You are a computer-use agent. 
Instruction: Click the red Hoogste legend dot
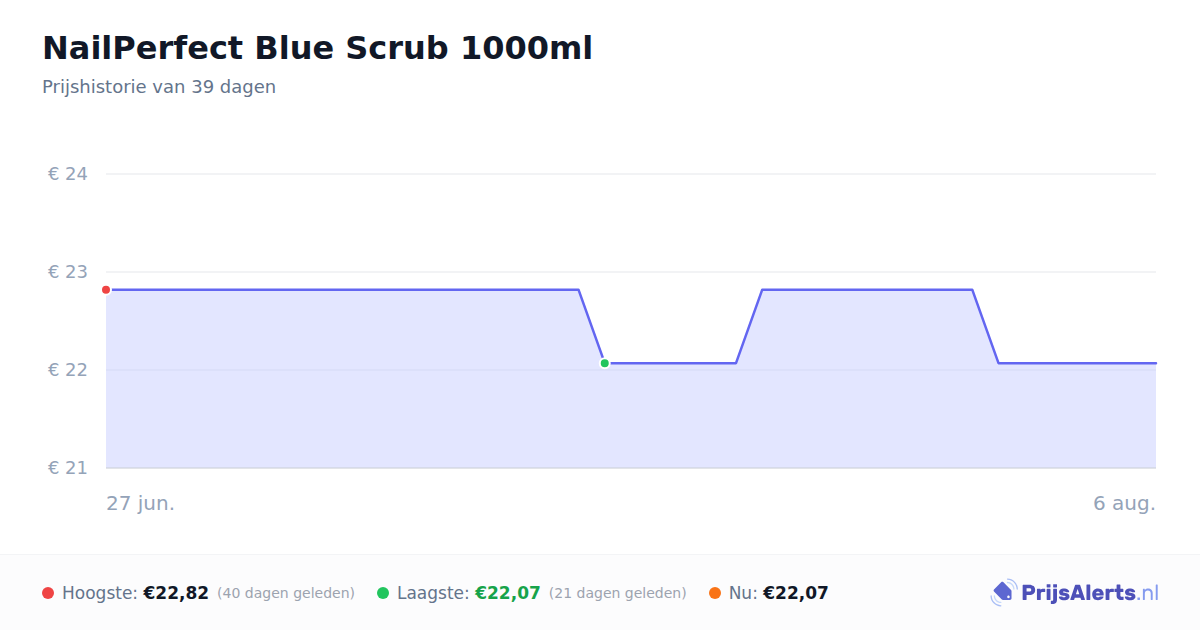coord(48,593)
